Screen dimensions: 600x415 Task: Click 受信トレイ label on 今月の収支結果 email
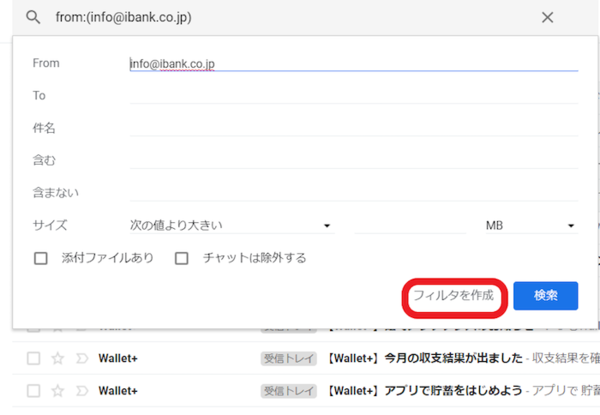[x=289, y=358]
